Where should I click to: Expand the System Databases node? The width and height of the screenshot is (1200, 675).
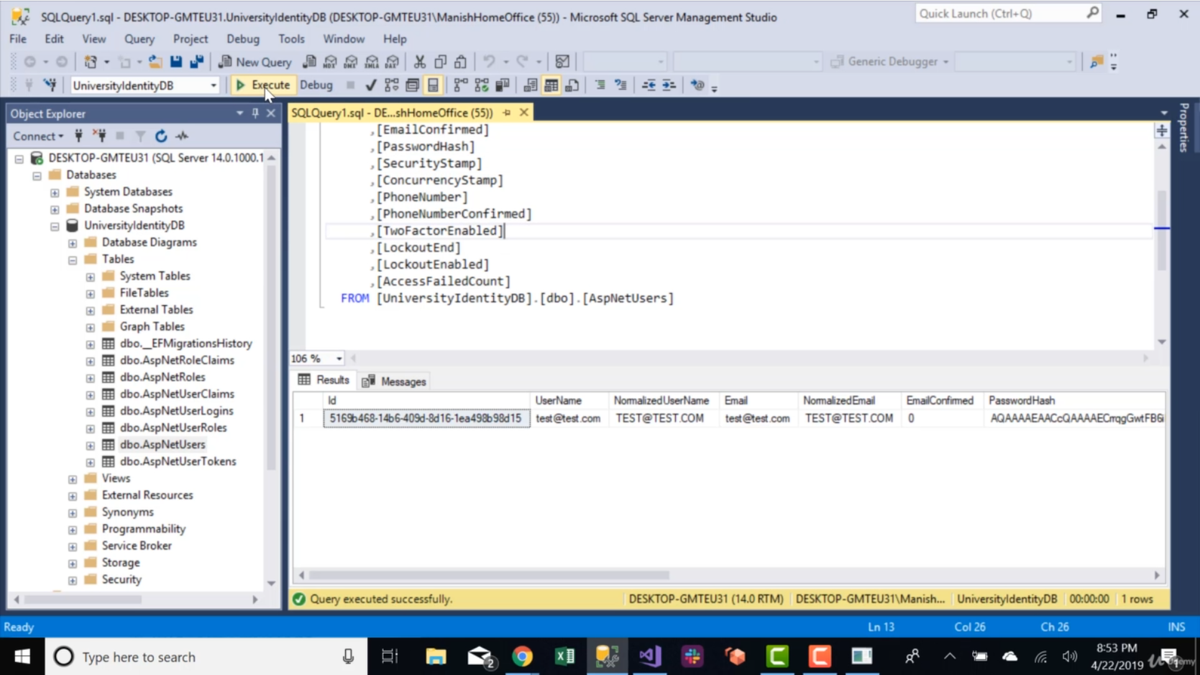tap(55, 192)
